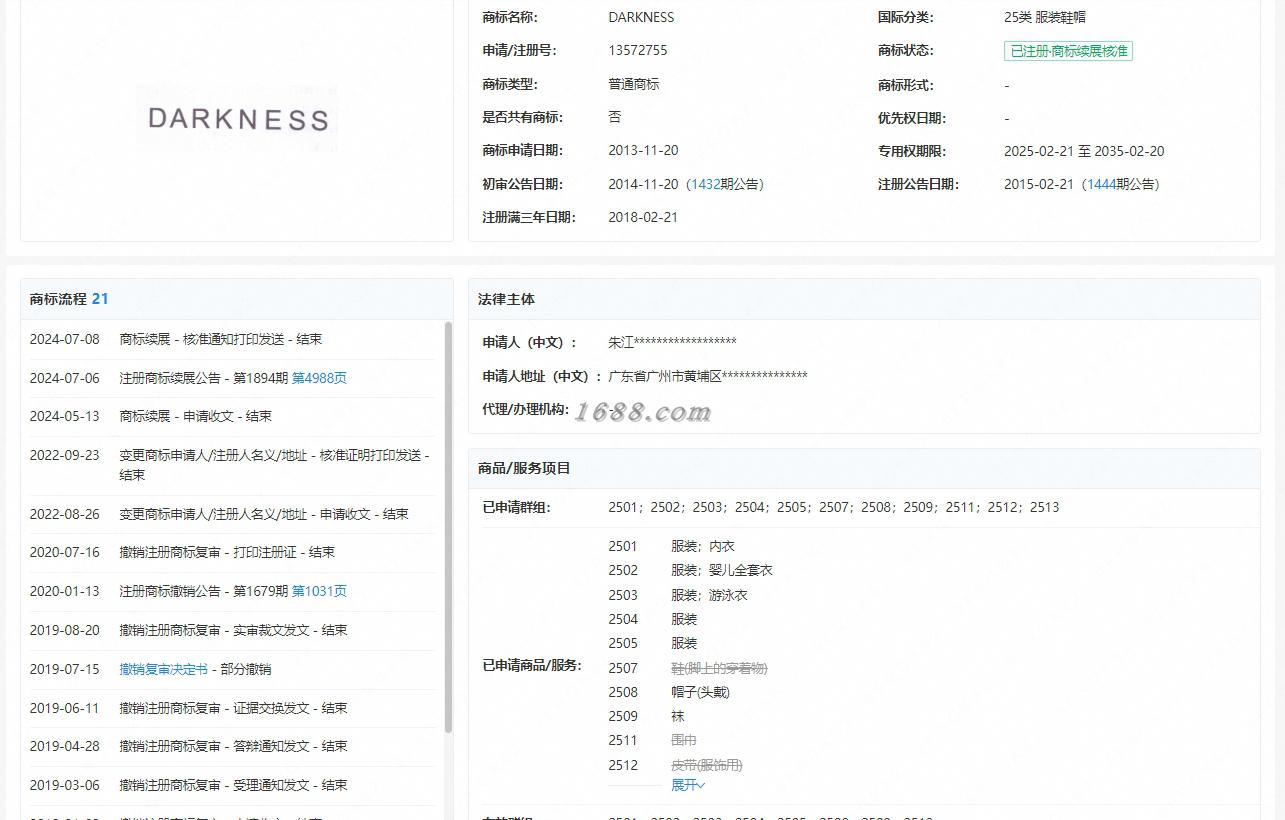Click goods item 服装; 内衣
The width and height of the screenshot is (1285, 820).
703,546
